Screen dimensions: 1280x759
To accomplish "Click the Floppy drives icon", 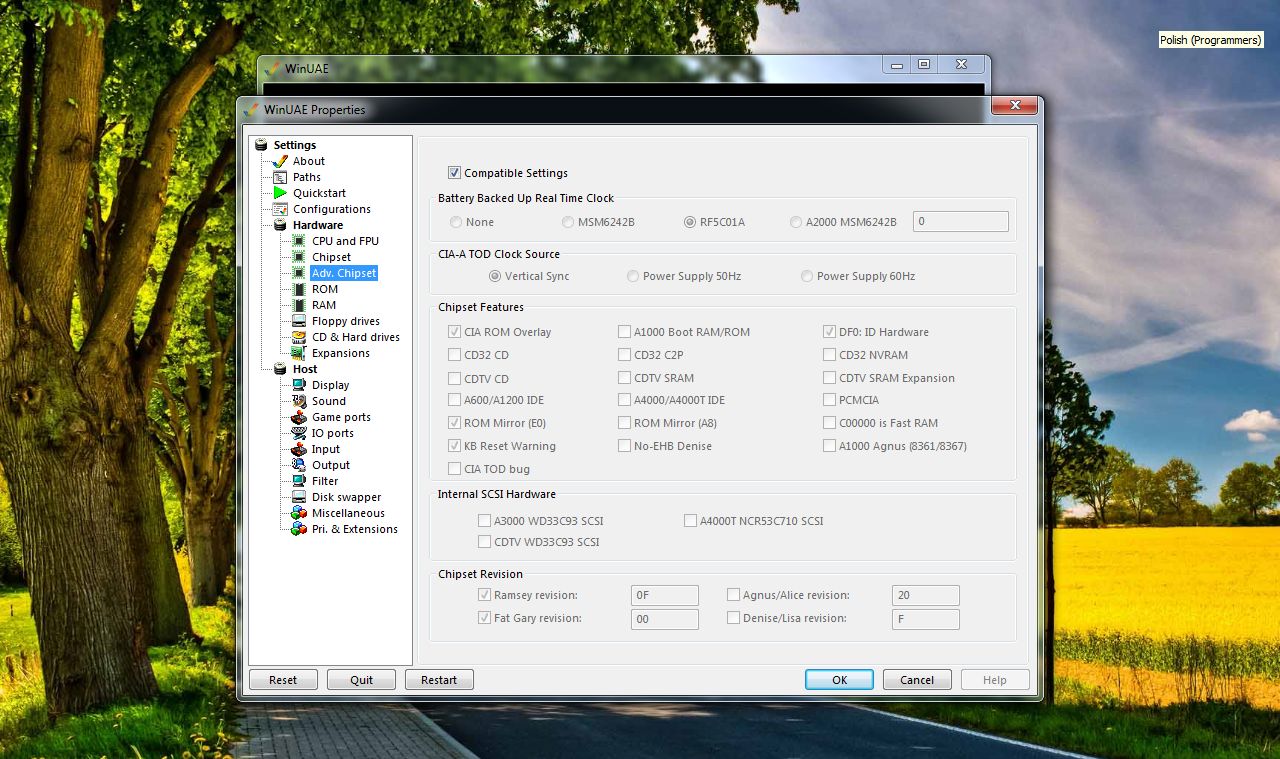I will (299, 321).
